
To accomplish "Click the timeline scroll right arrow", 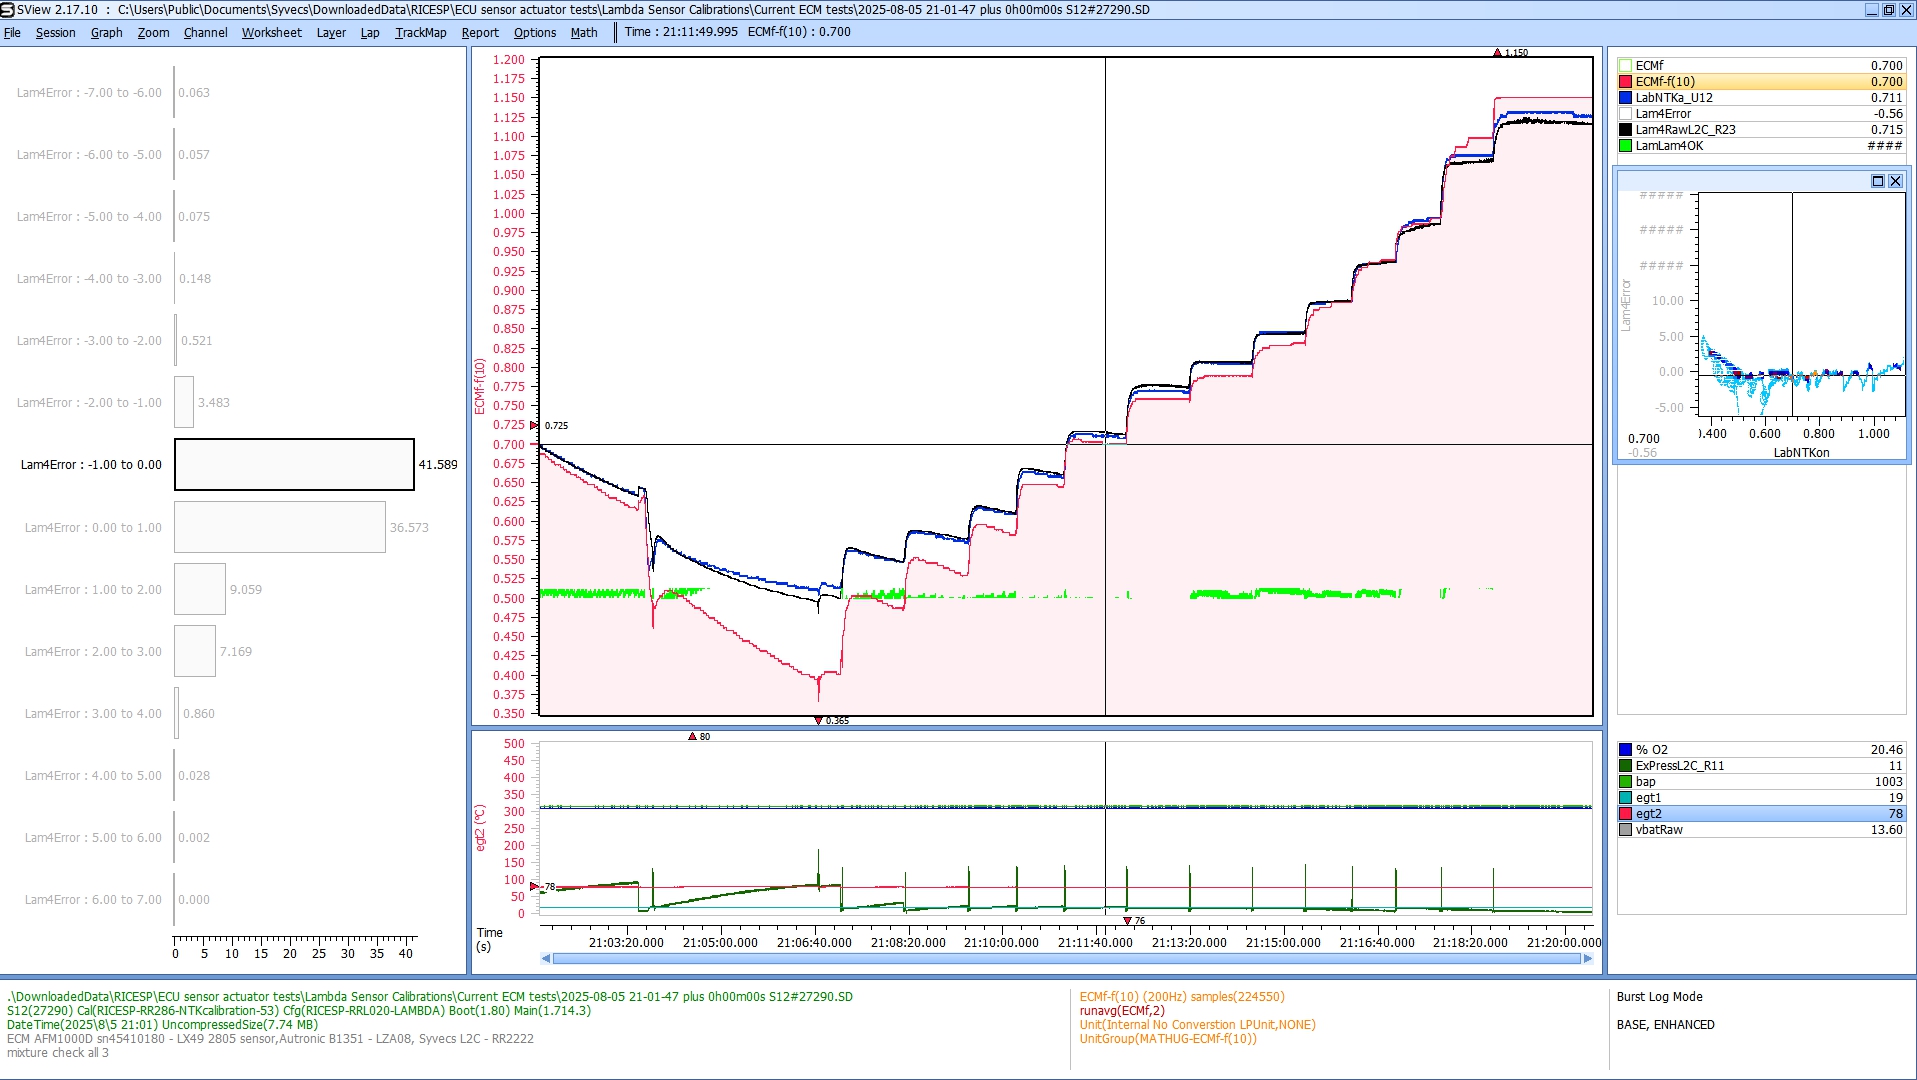I will pos(1587,959).
